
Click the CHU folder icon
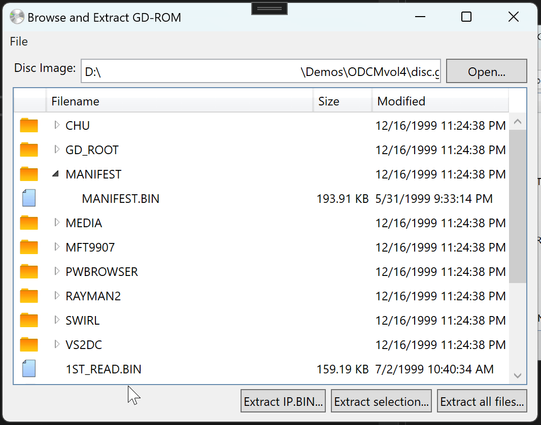click(x=29, y=125)
